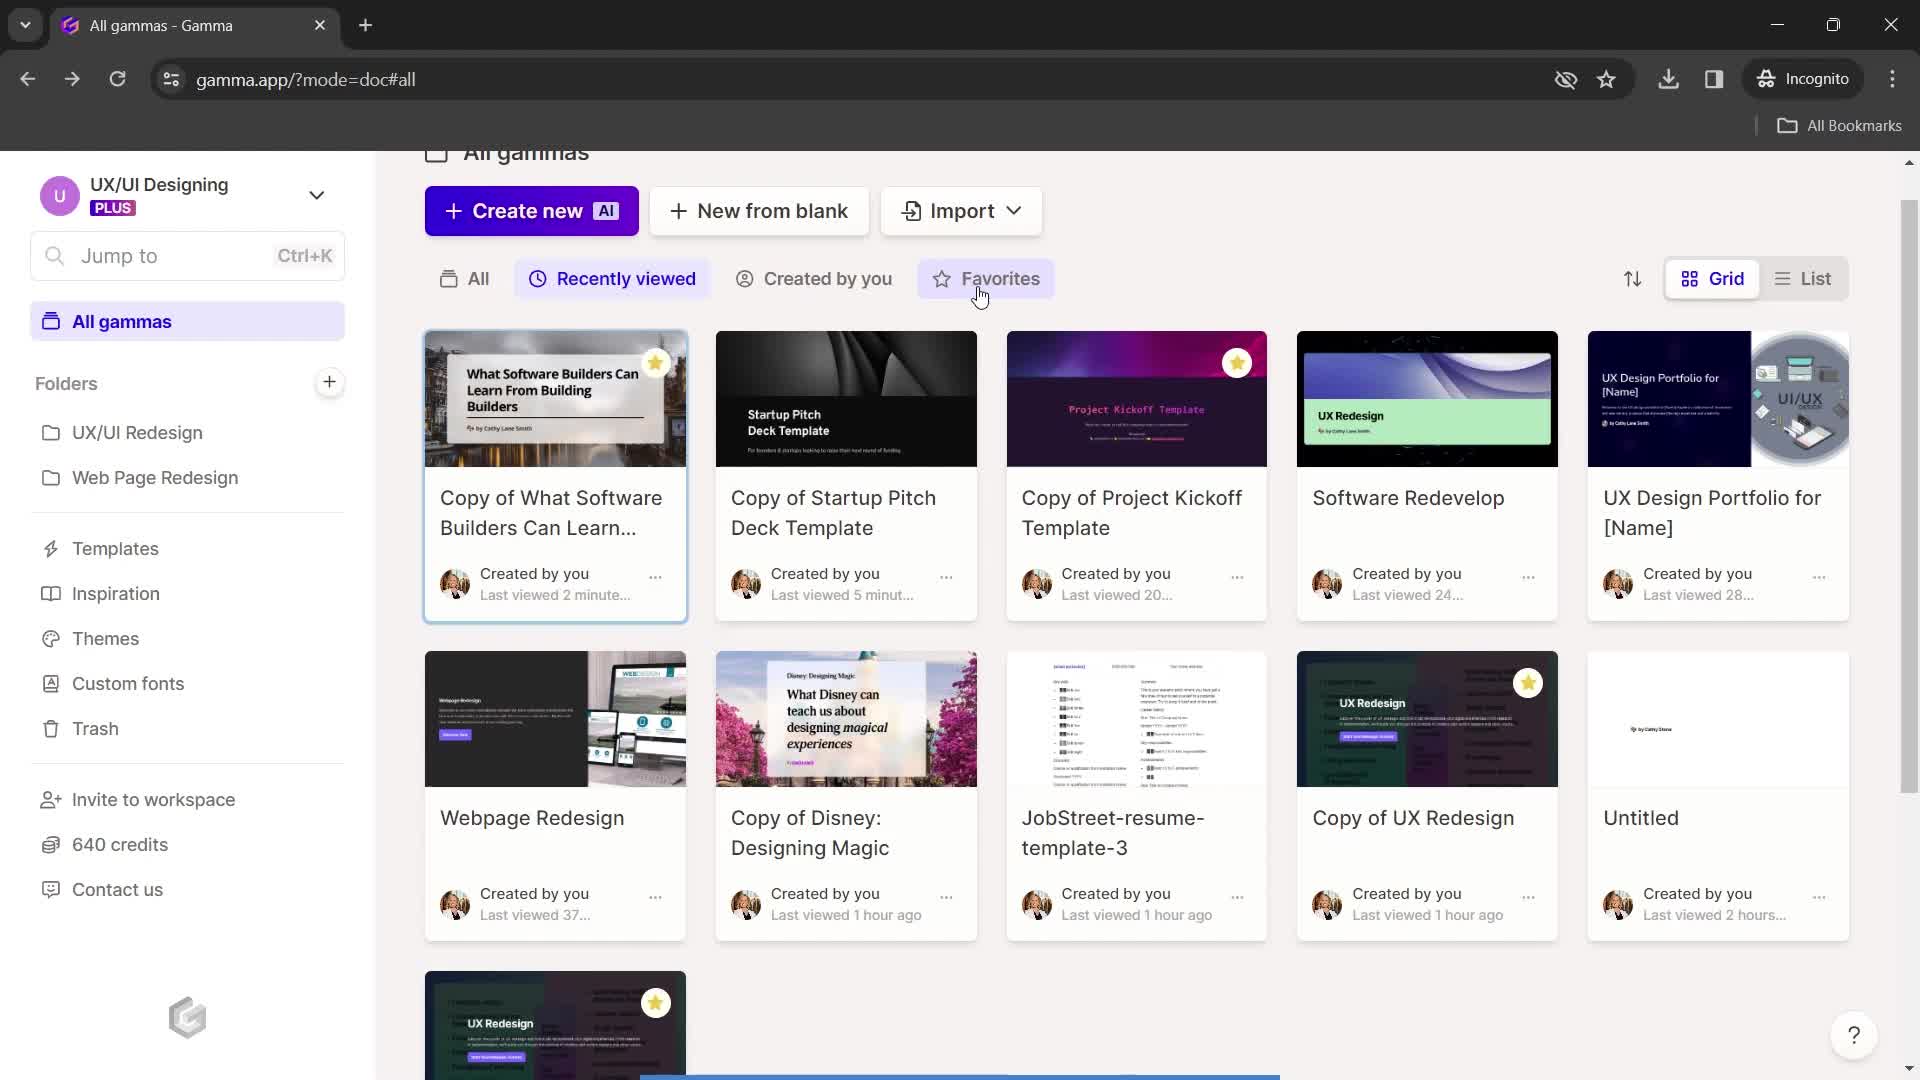
Task: Switch to List view
Action: [1803, 279]
